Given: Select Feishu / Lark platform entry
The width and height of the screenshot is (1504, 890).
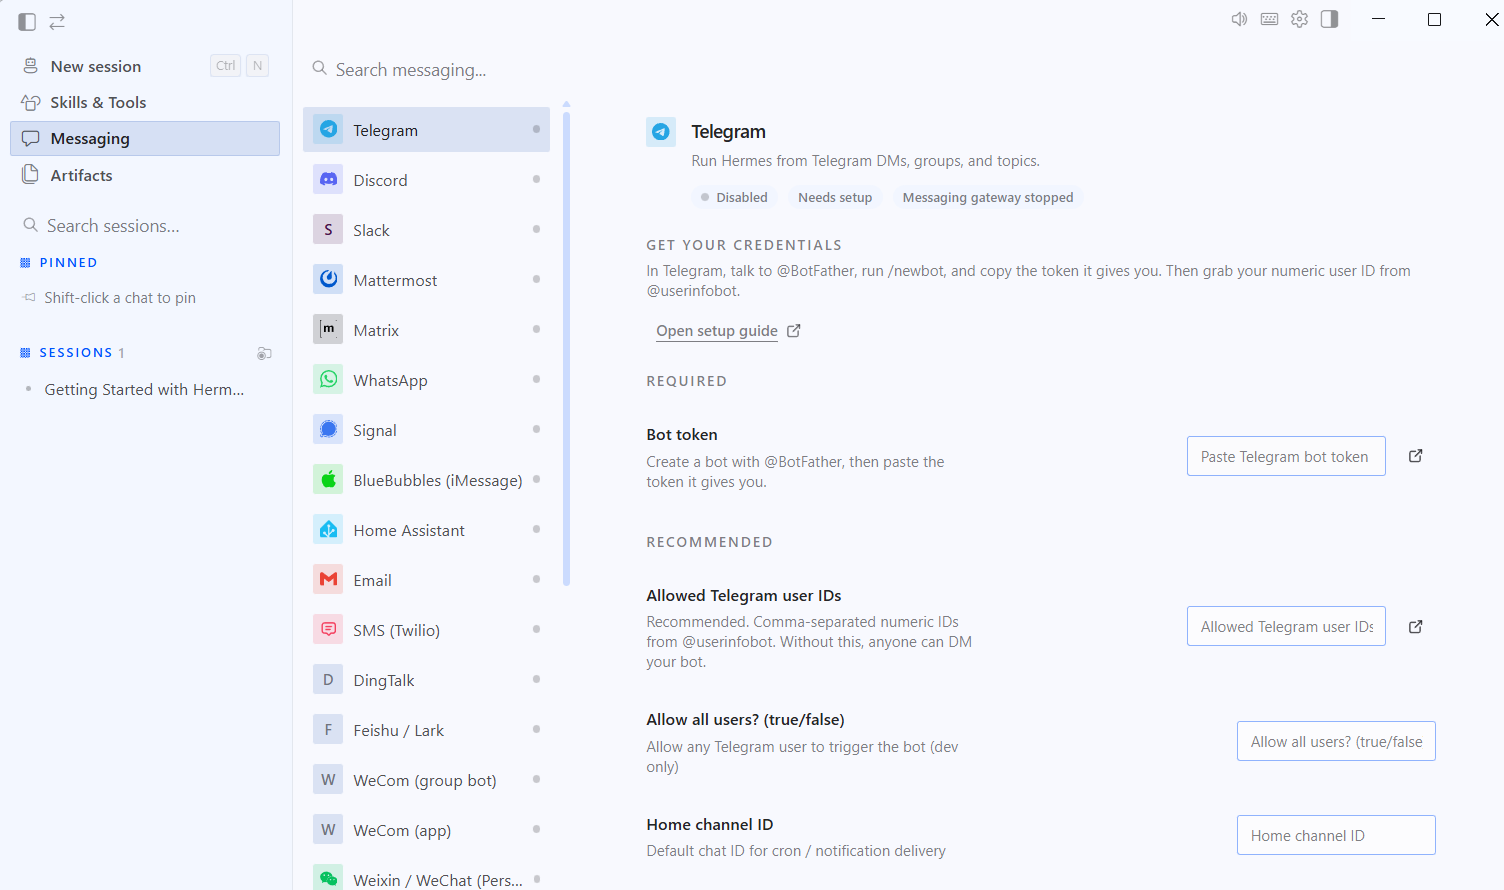Looking at the screenshot, I should pyautogui.click(x=426, y=730).
